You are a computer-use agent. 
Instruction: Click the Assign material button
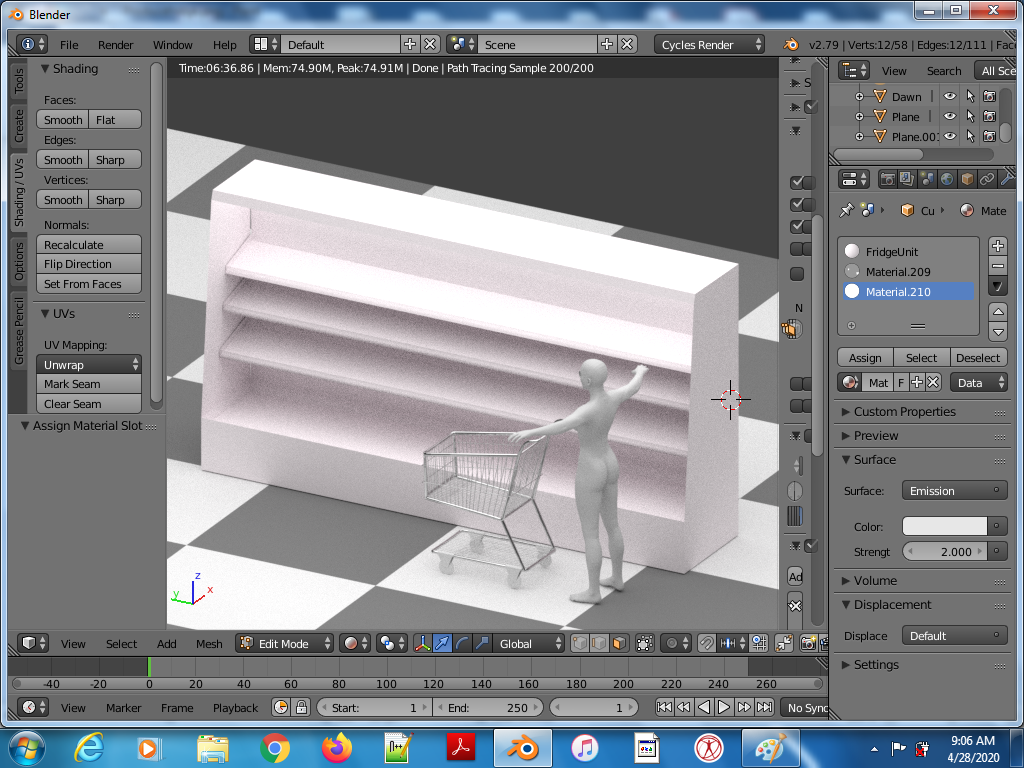(x=865, y=358)
